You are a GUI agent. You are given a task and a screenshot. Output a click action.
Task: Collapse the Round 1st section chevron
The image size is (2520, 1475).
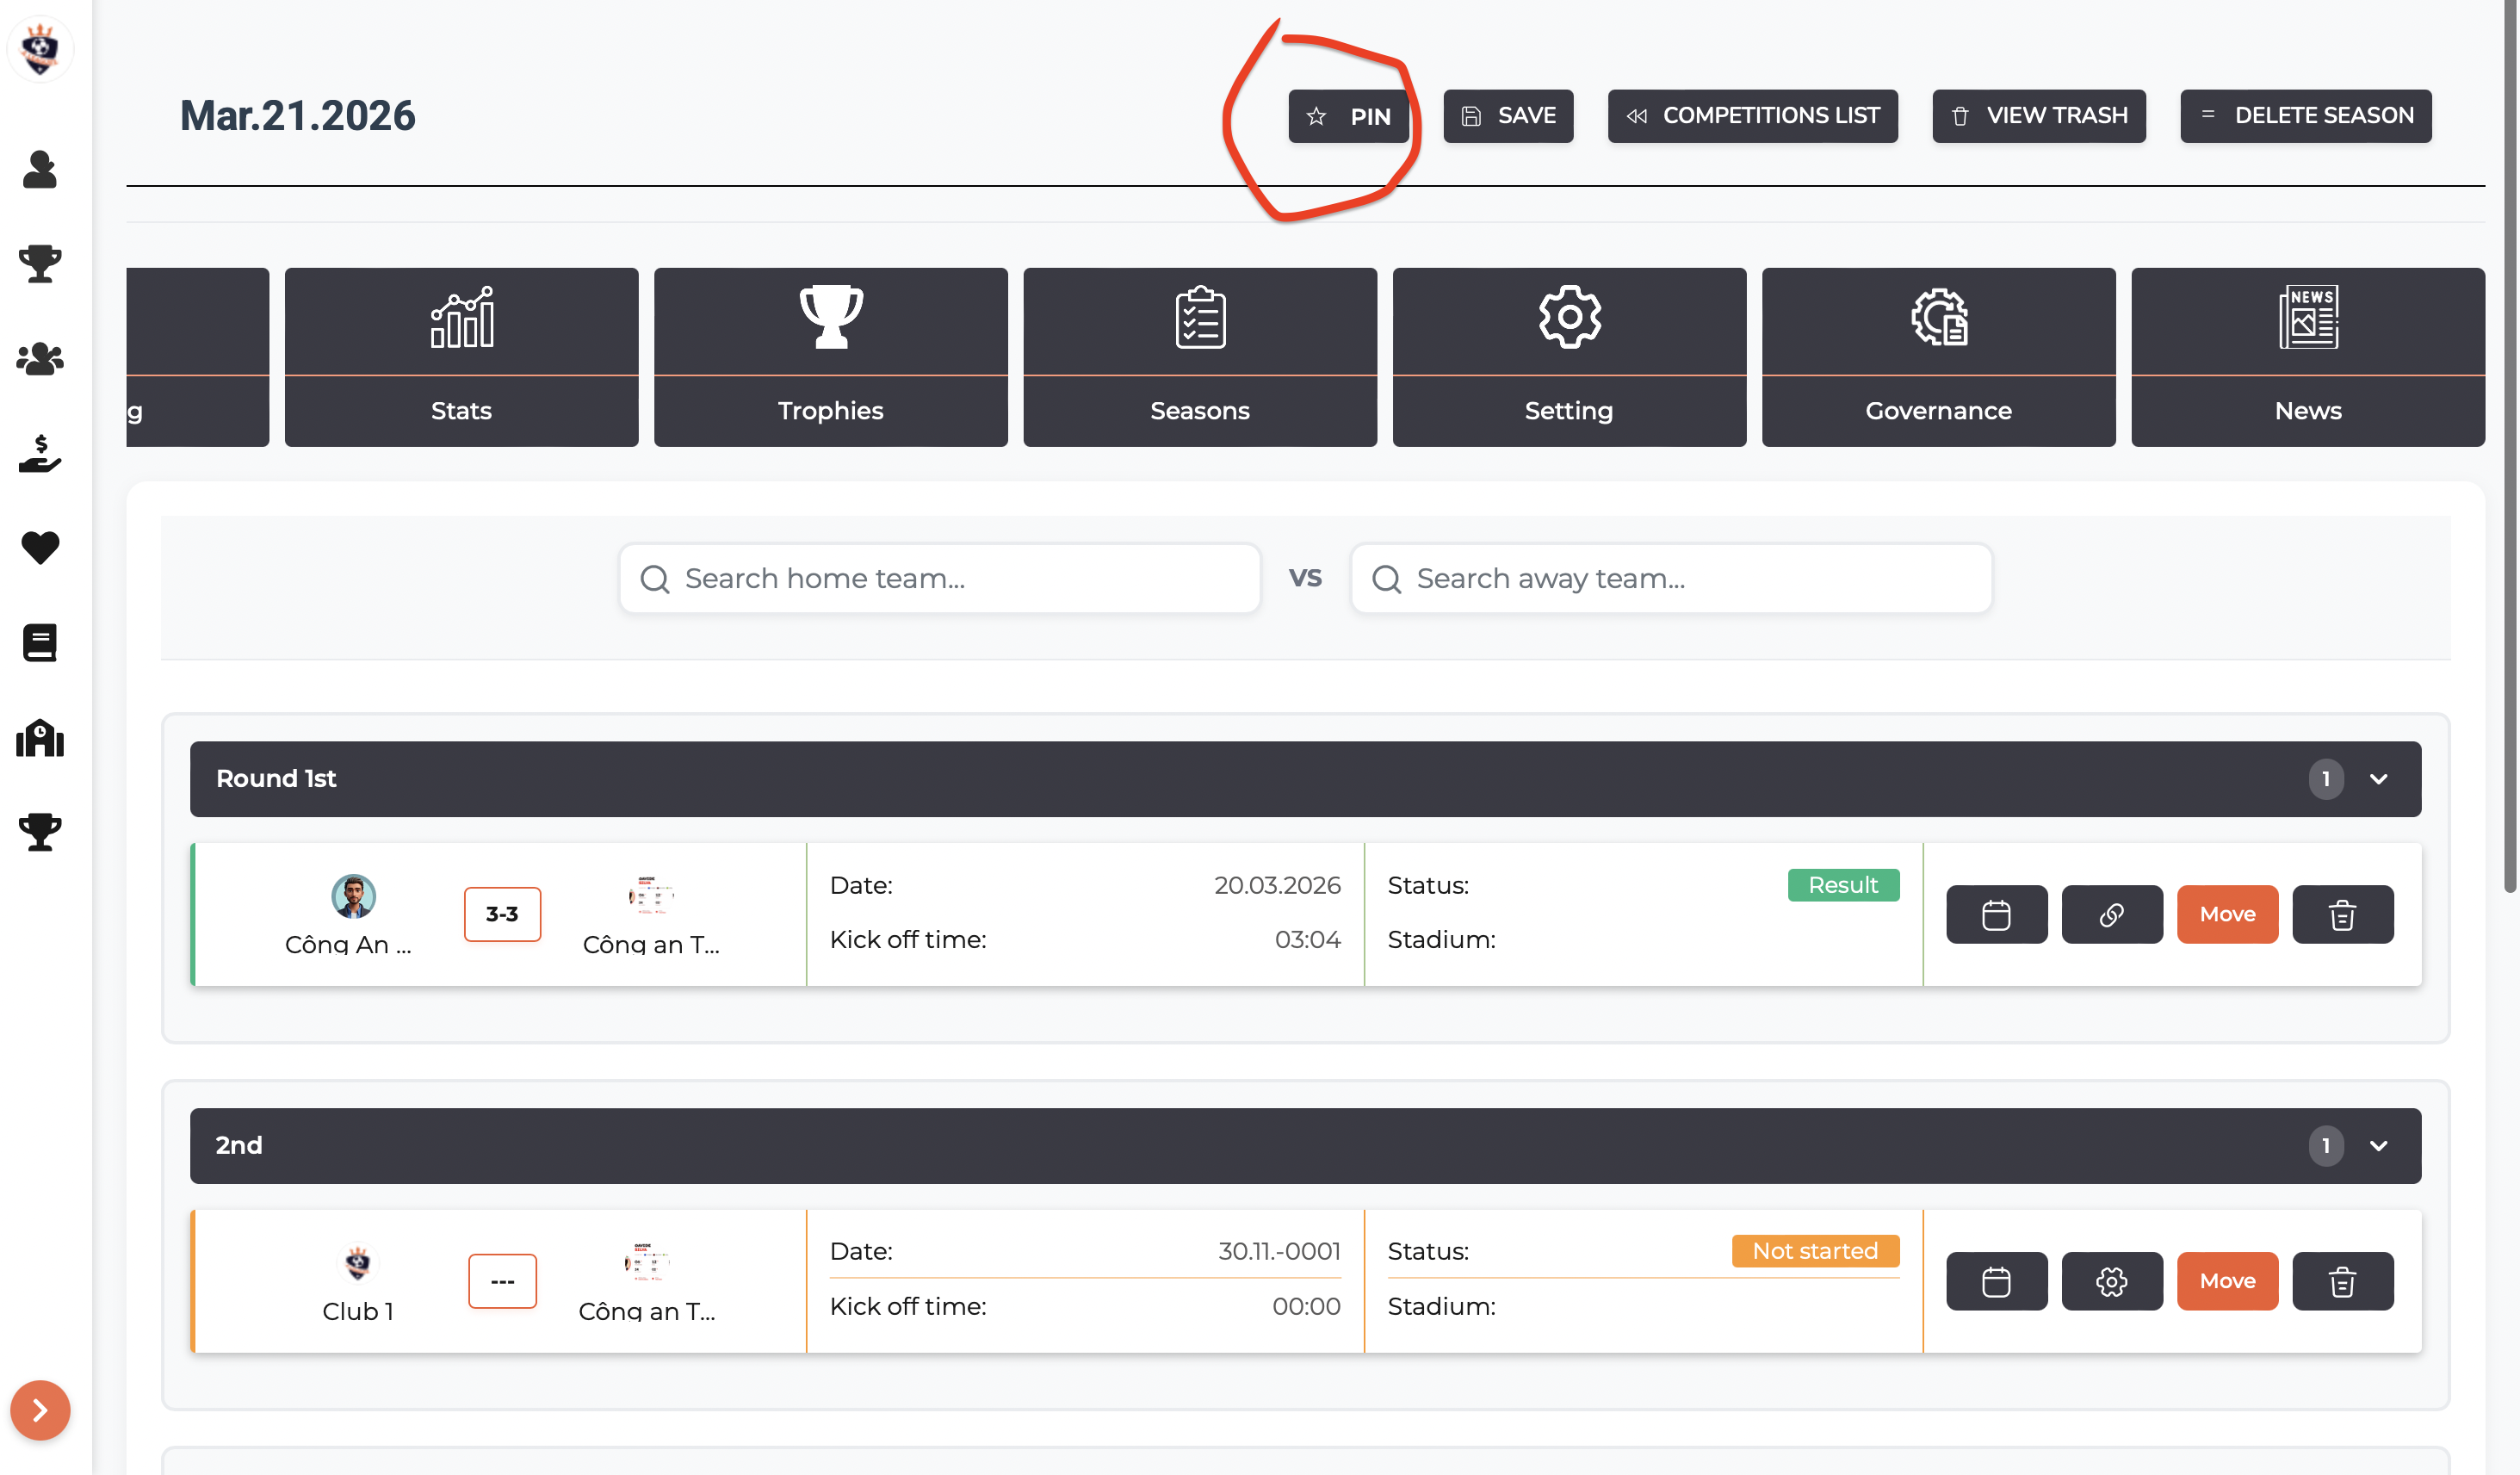(2379, 779)
